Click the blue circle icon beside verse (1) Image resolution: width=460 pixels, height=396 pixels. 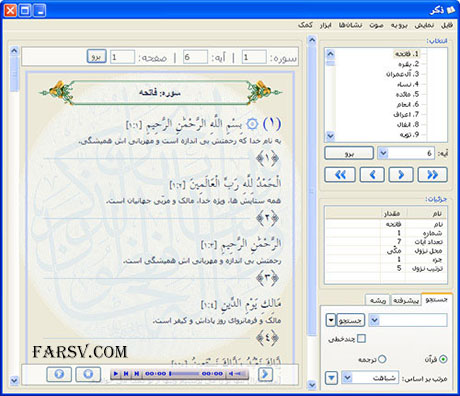[252, 124]
